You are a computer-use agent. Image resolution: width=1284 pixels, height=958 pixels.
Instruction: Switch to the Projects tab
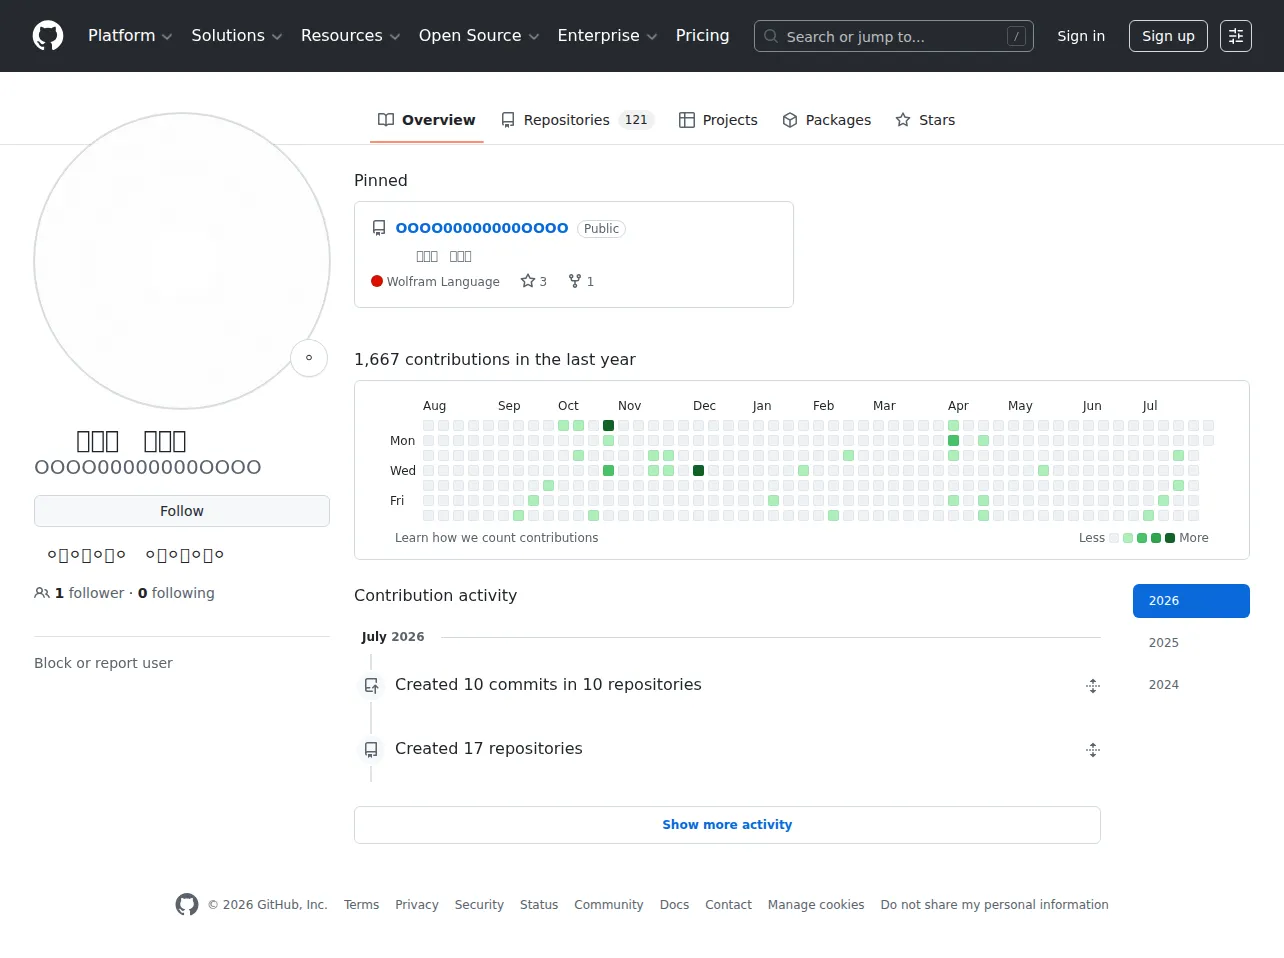coord(718,120)
